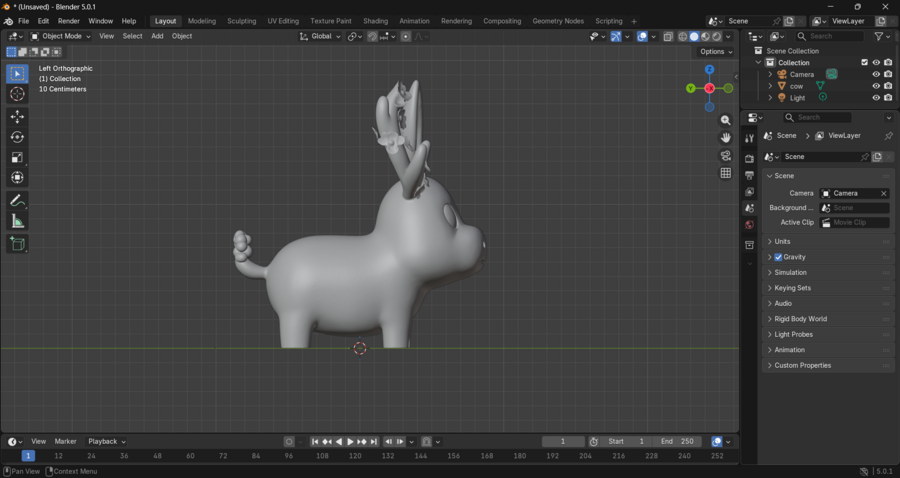
Task: Open the Object Mode dropdown
Action: 61,36
